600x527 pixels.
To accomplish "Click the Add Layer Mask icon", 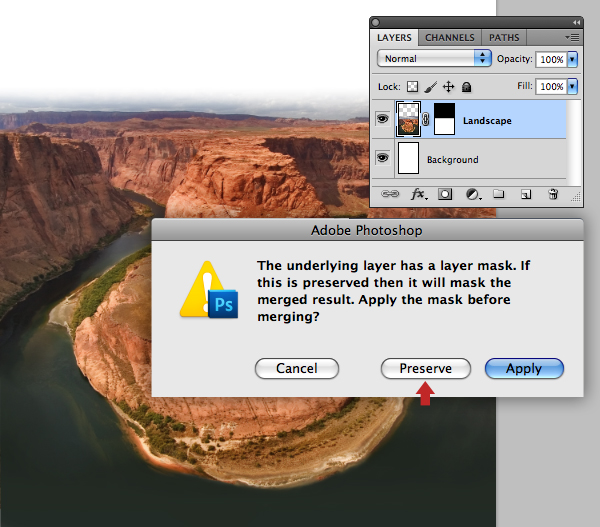I will (445, 194).
